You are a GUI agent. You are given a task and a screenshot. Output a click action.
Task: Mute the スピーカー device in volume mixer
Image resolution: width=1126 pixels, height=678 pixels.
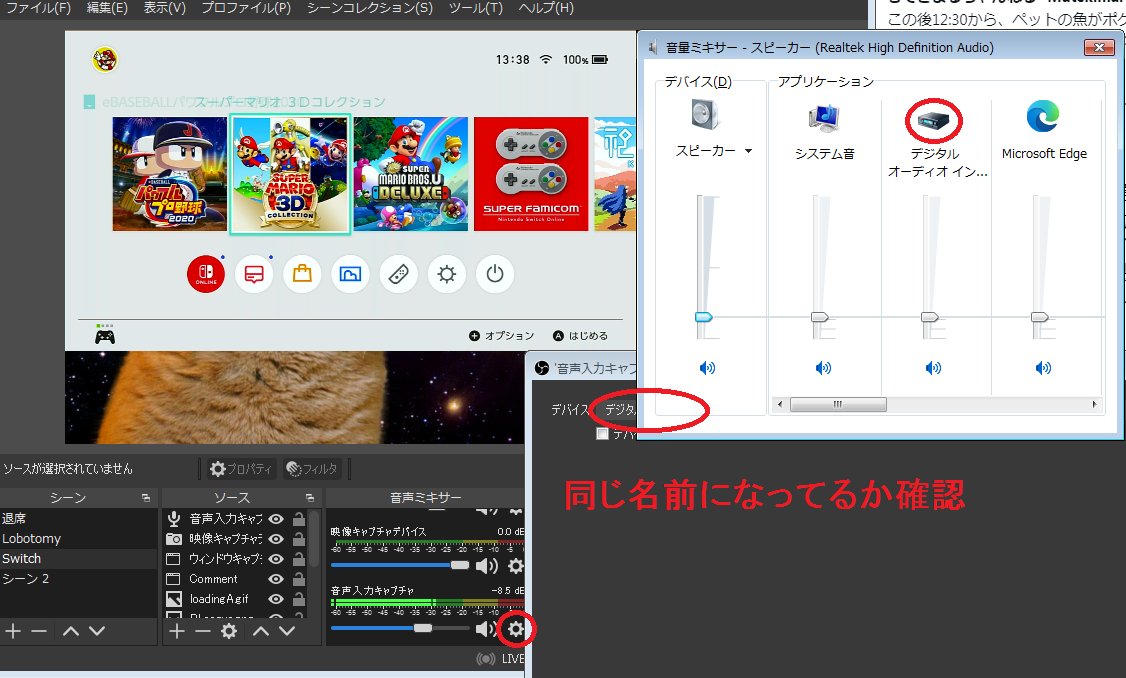point(707,368)
